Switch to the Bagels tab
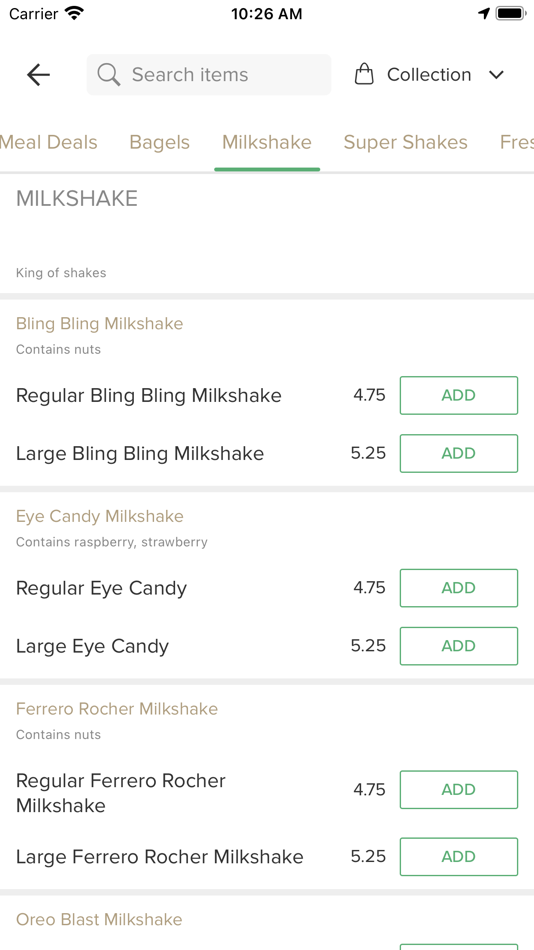This screenshot has height=950, width=534. pyautogui.click(x=159, y=142)
